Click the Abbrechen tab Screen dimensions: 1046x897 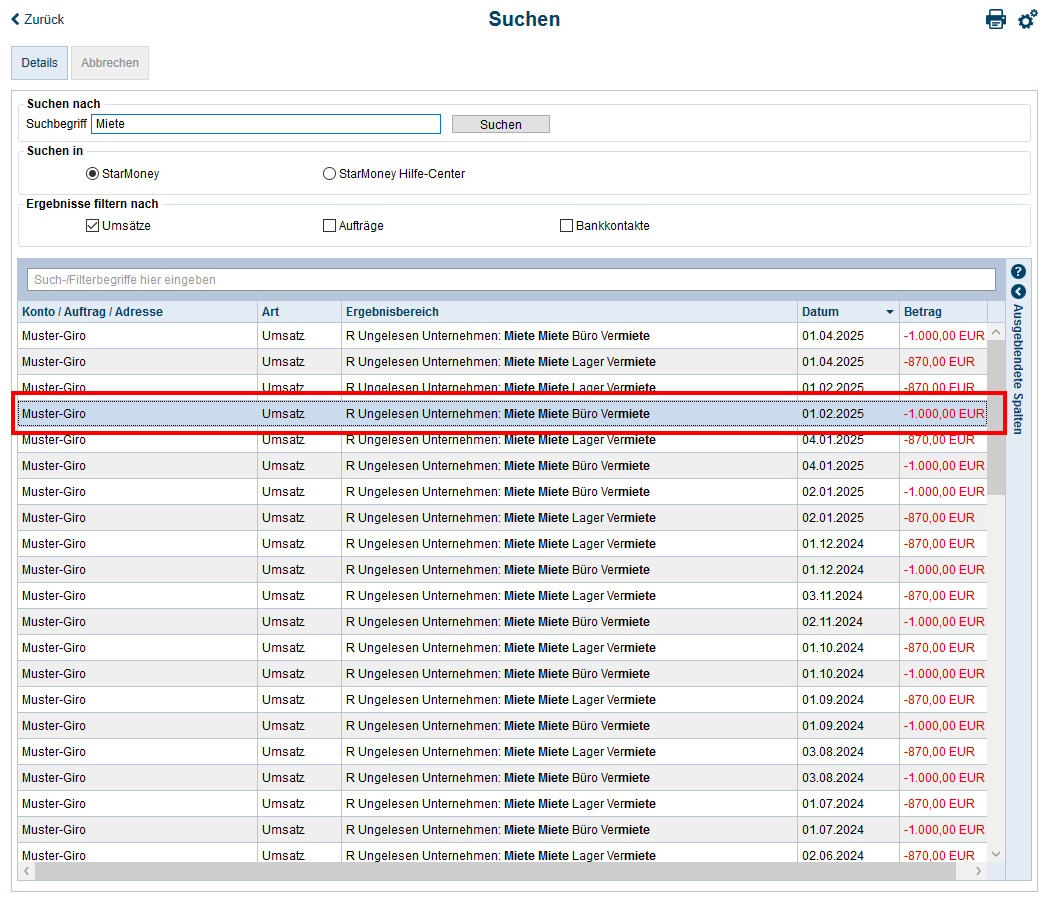[x=110, y=63]
